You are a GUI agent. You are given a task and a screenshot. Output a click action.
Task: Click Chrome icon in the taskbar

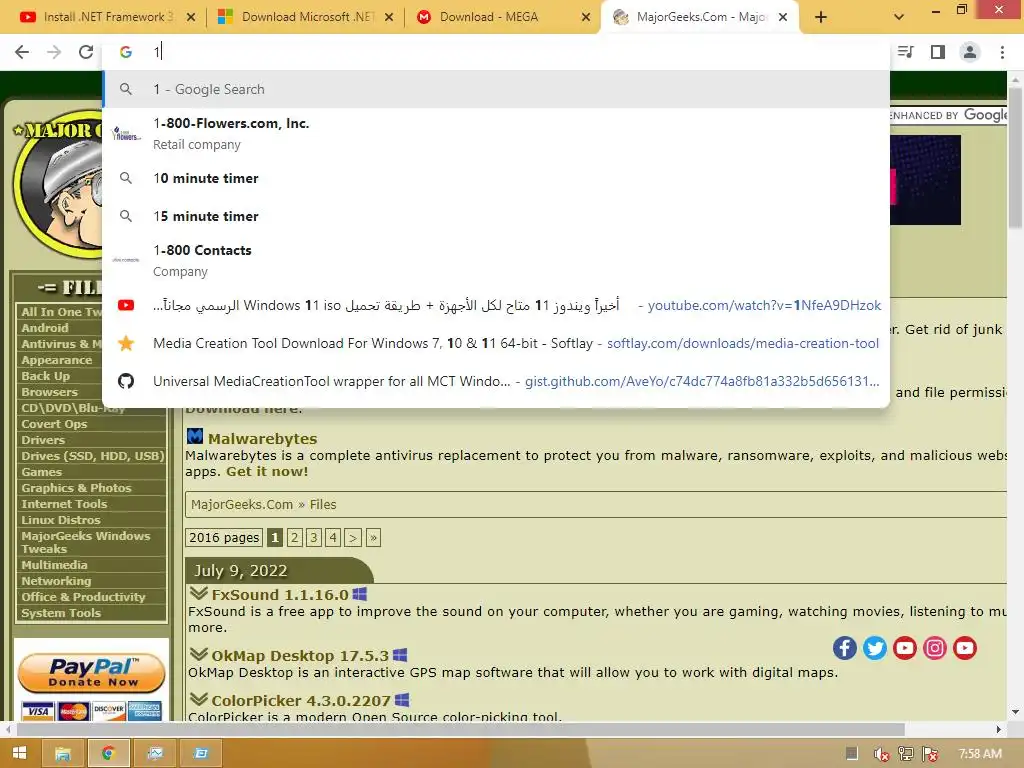click(x=108, y=754)
